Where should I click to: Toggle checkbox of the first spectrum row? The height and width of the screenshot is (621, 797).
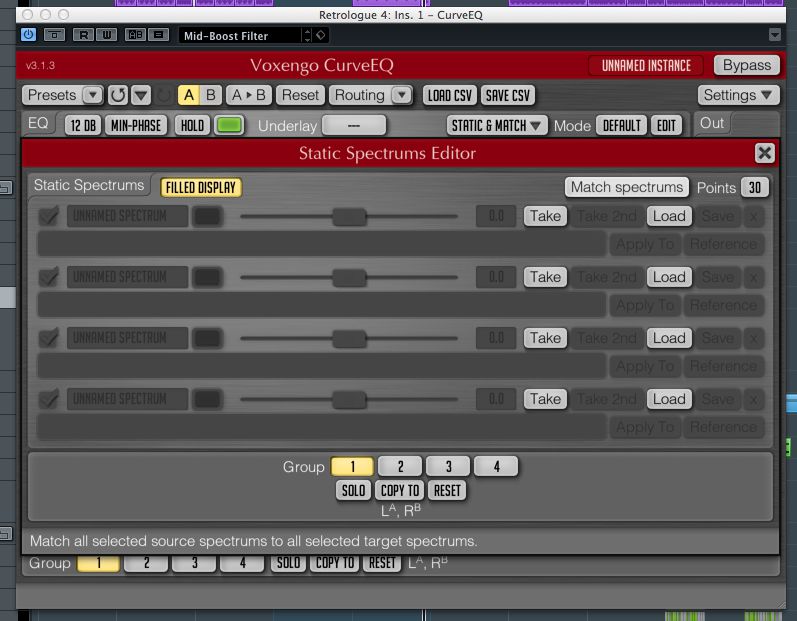[49, 216]
